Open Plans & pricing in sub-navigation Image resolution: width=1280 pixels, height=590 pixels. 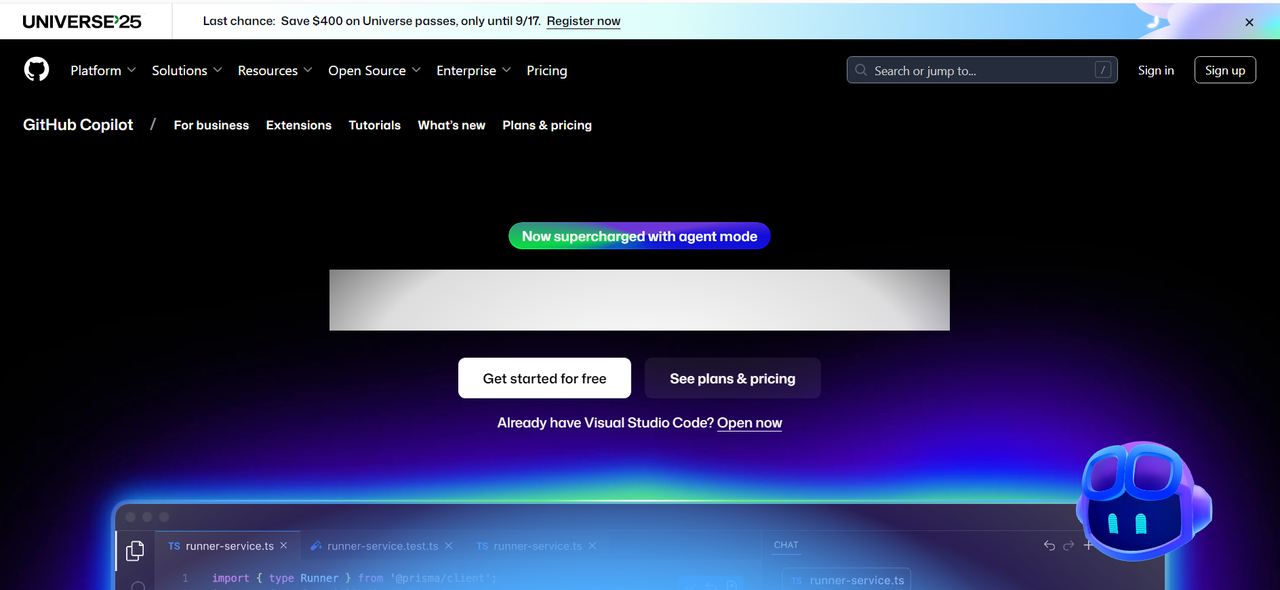pyautogui.click(x=547, y=125)
